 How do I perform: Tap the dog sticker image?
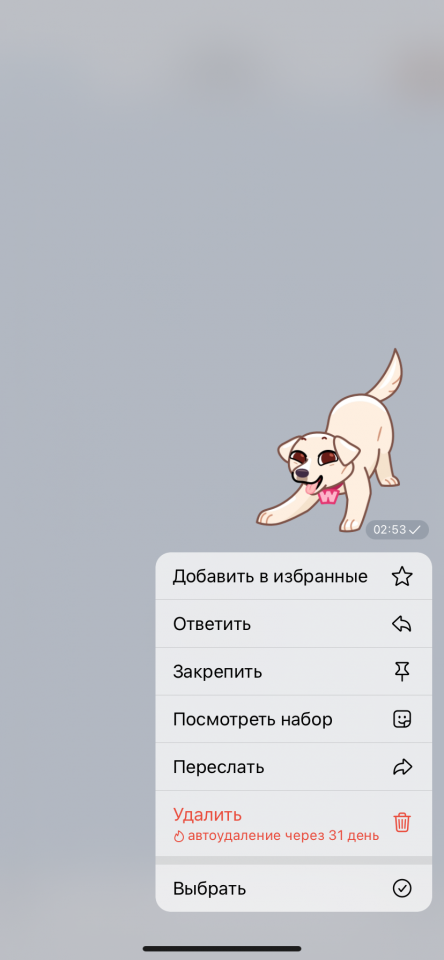(x=330, y=441)
